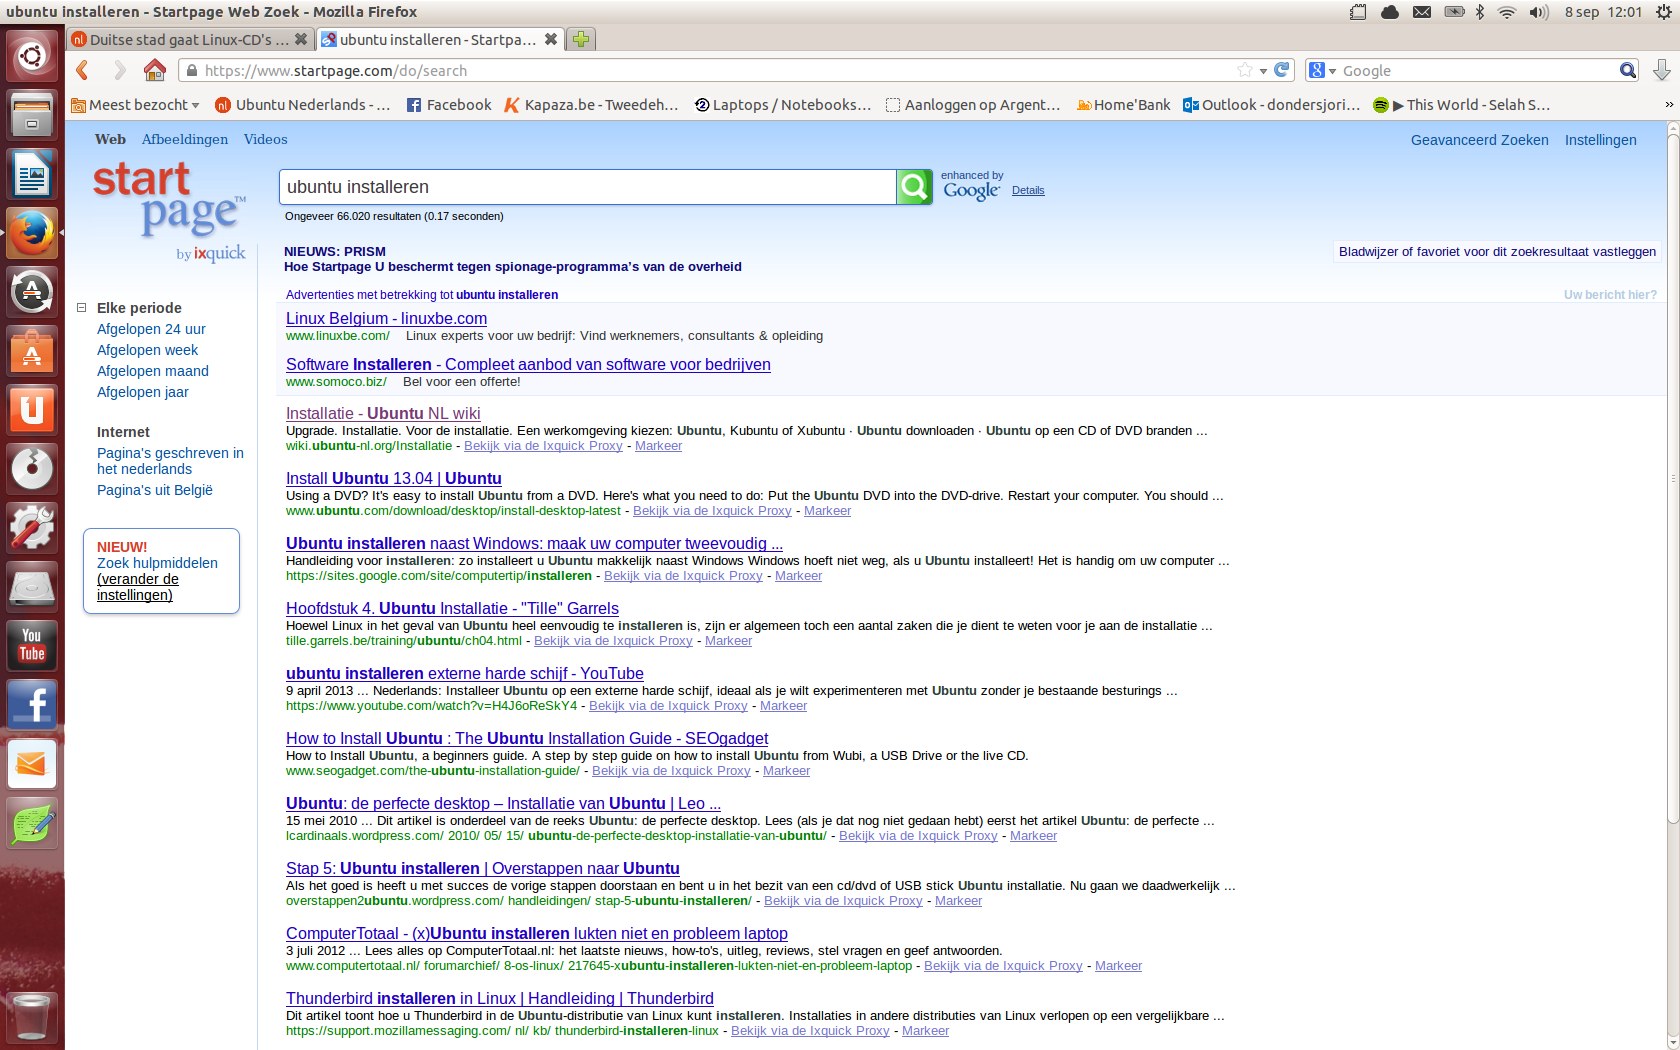
Task: Open the Files manager in the launcher
Action: pos(32,114)
